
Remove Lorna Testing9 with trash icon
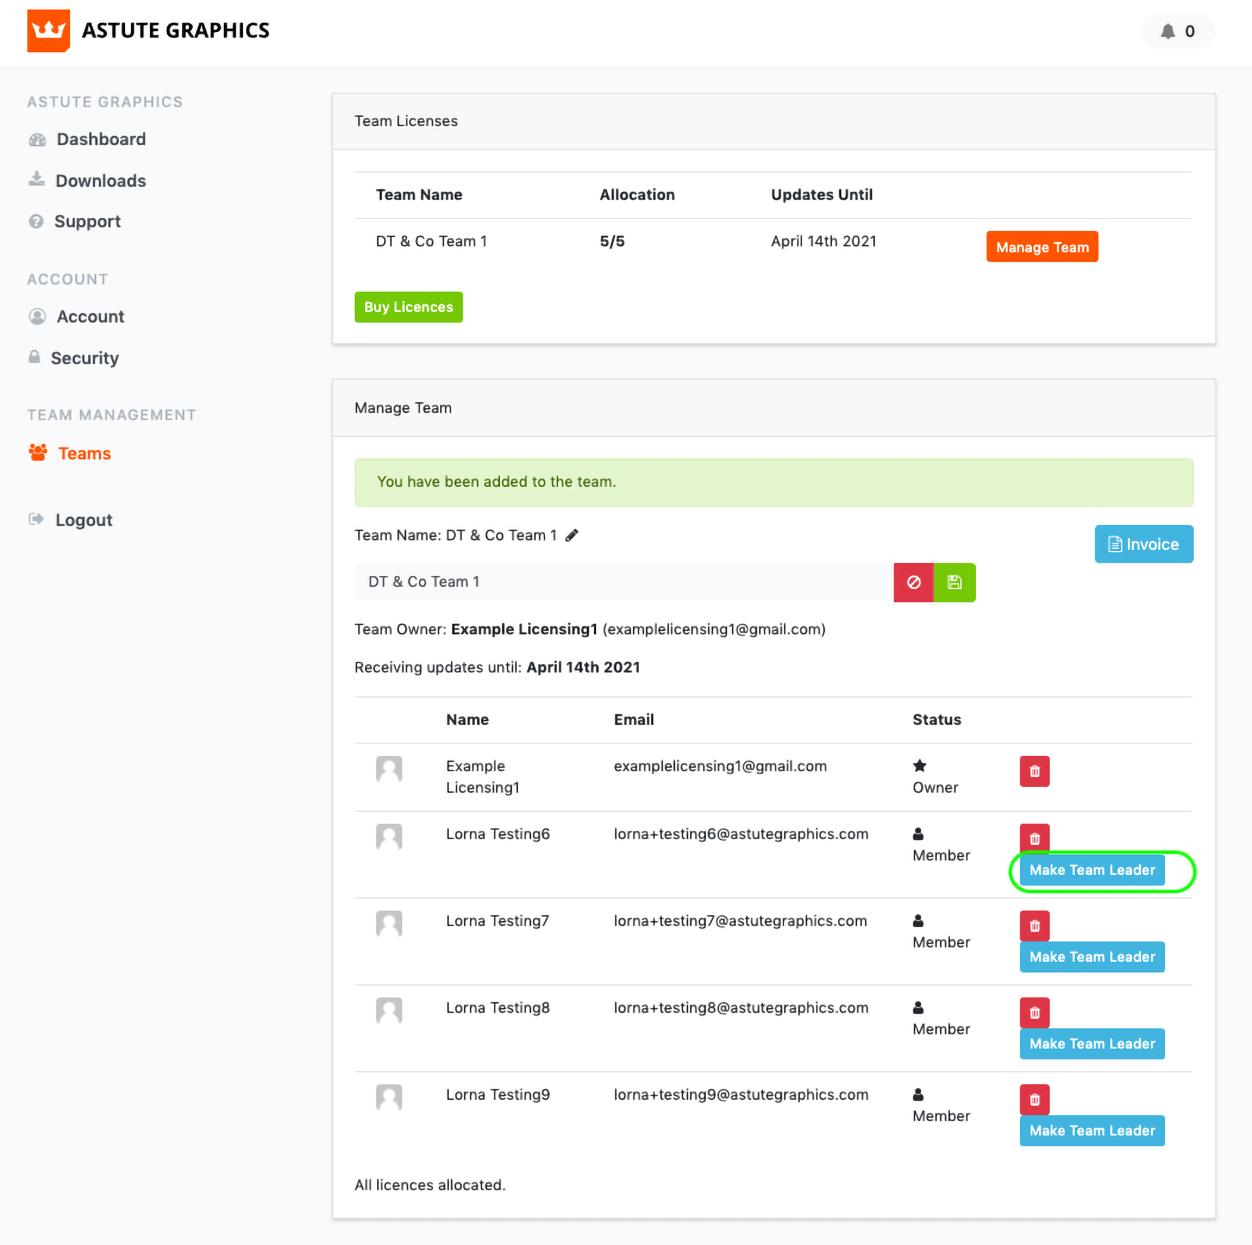click(x=1034, y=1099)
